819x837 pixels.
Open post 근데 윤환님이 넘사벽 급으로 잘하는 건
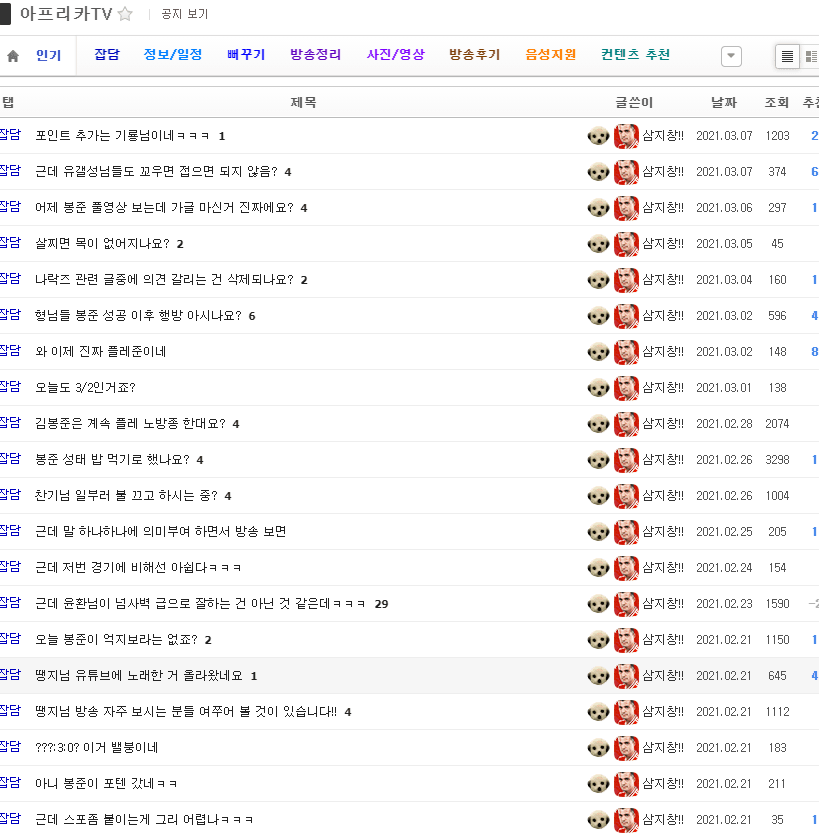[200, 604]
